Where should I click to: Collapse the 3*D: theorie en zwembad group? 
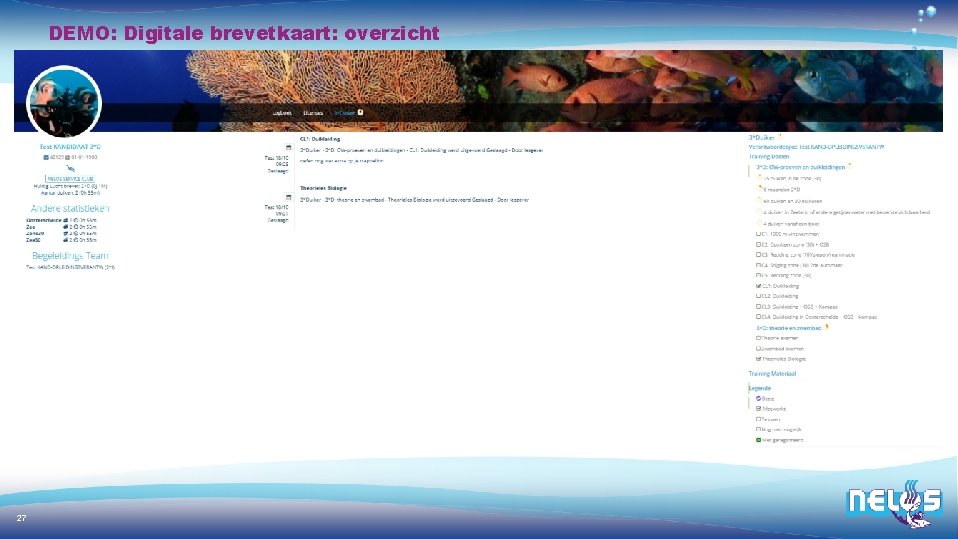pyautogui.click(x=789, y=328)
